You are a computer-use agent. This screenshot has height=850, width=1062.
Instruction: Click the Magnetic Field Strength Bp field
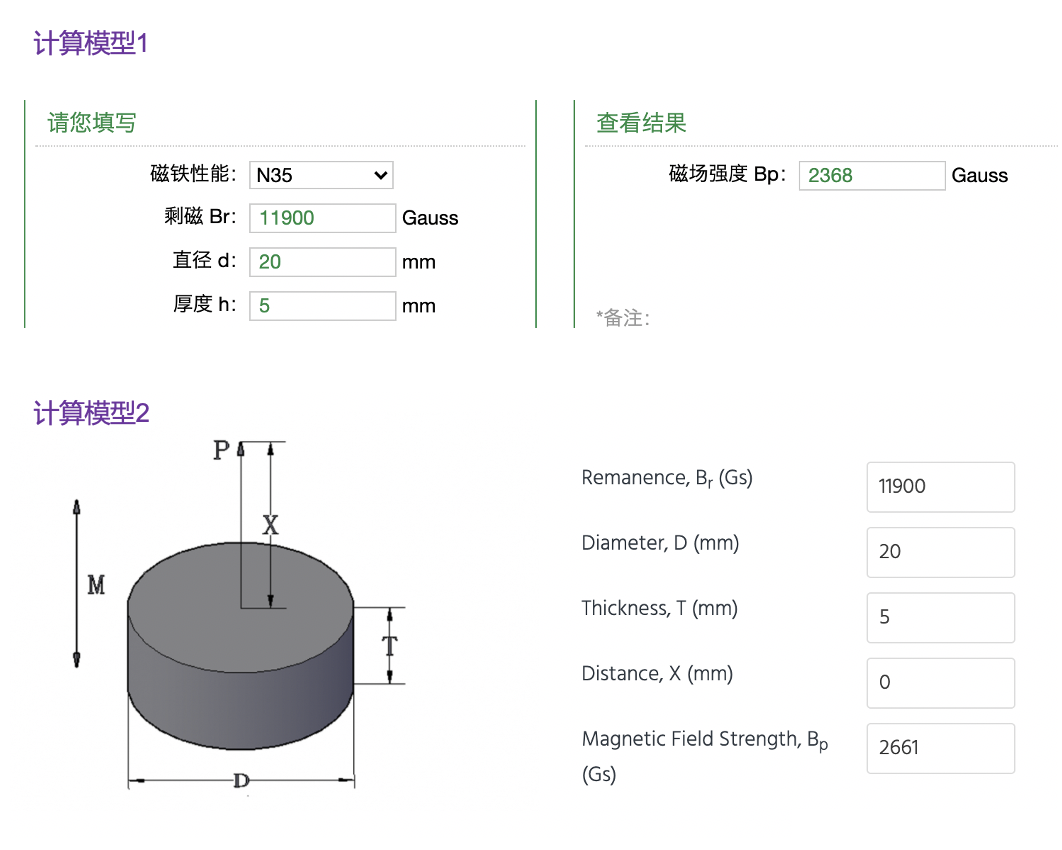pyautogui.click(x=941, y=748)
